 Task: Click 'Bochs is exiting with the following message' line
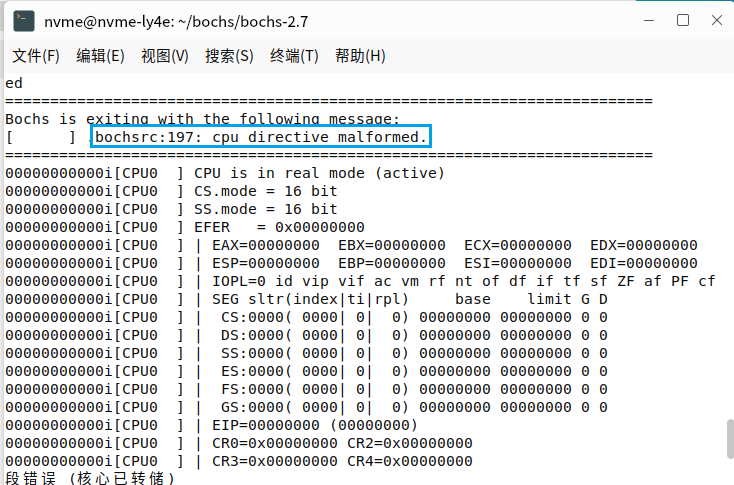point(202,119)
